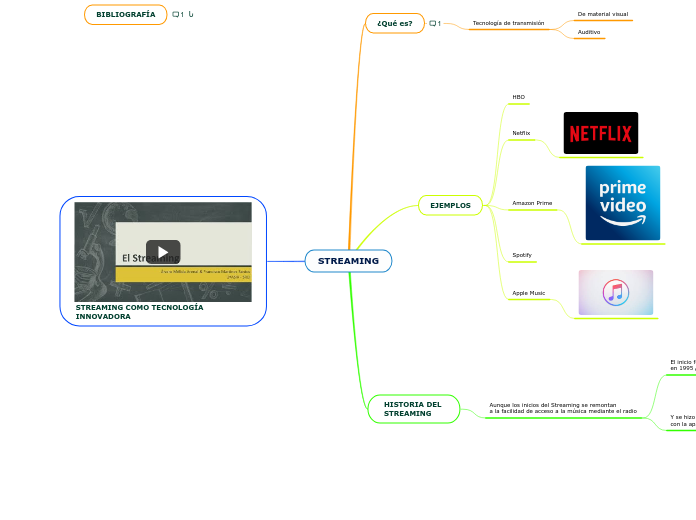Image resolution: width=696 pixels, height=520 pixels.
Task: Click the Auditivo subtopic
Action: (x=589, y=32)
